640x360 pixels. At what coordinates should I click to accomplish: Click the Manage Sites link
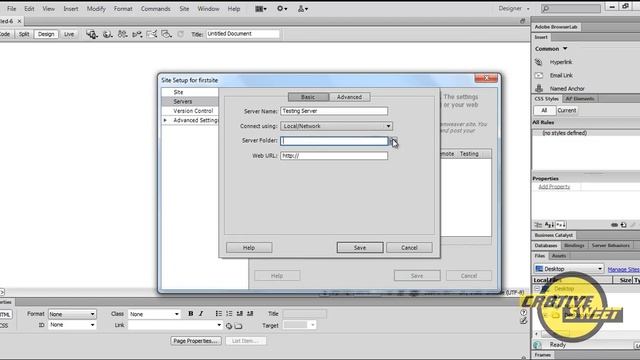tap(624, 269)
